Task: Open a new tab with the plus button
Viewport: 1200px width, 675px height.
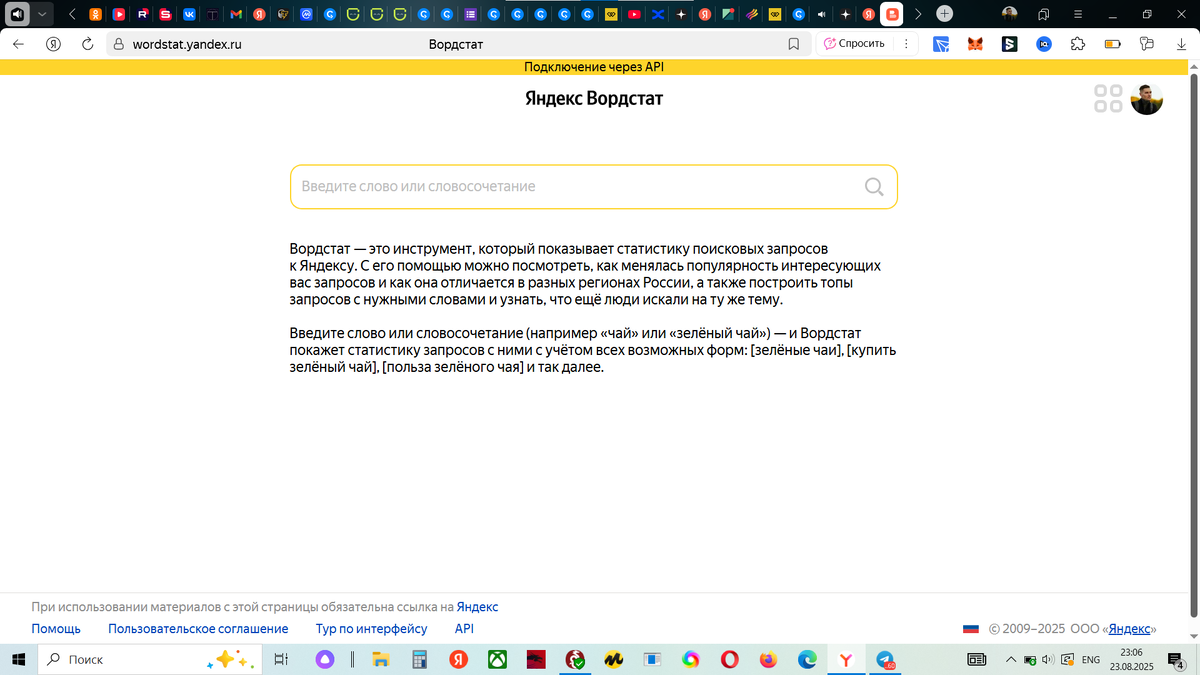Action: pyautogui.click(x=944, y=14)
